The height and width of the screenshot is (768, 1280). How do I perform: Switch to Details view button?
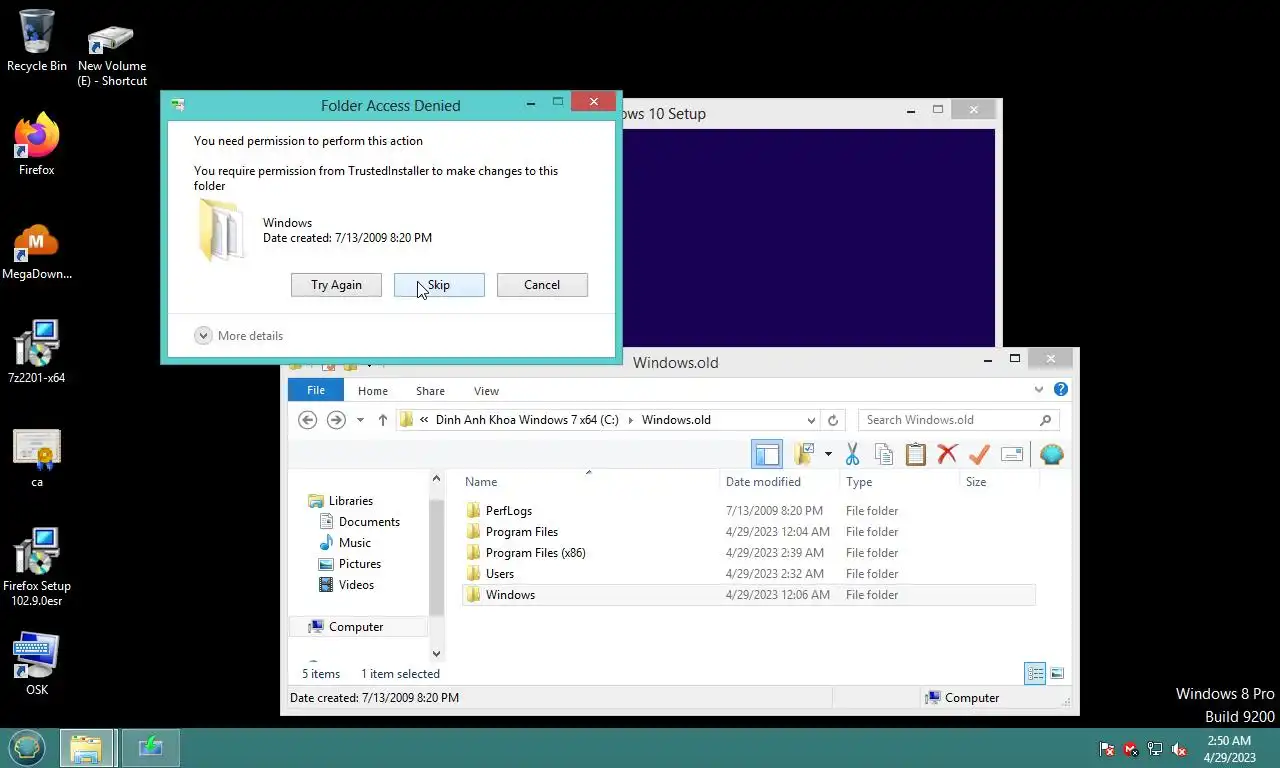coord(1035,673)
